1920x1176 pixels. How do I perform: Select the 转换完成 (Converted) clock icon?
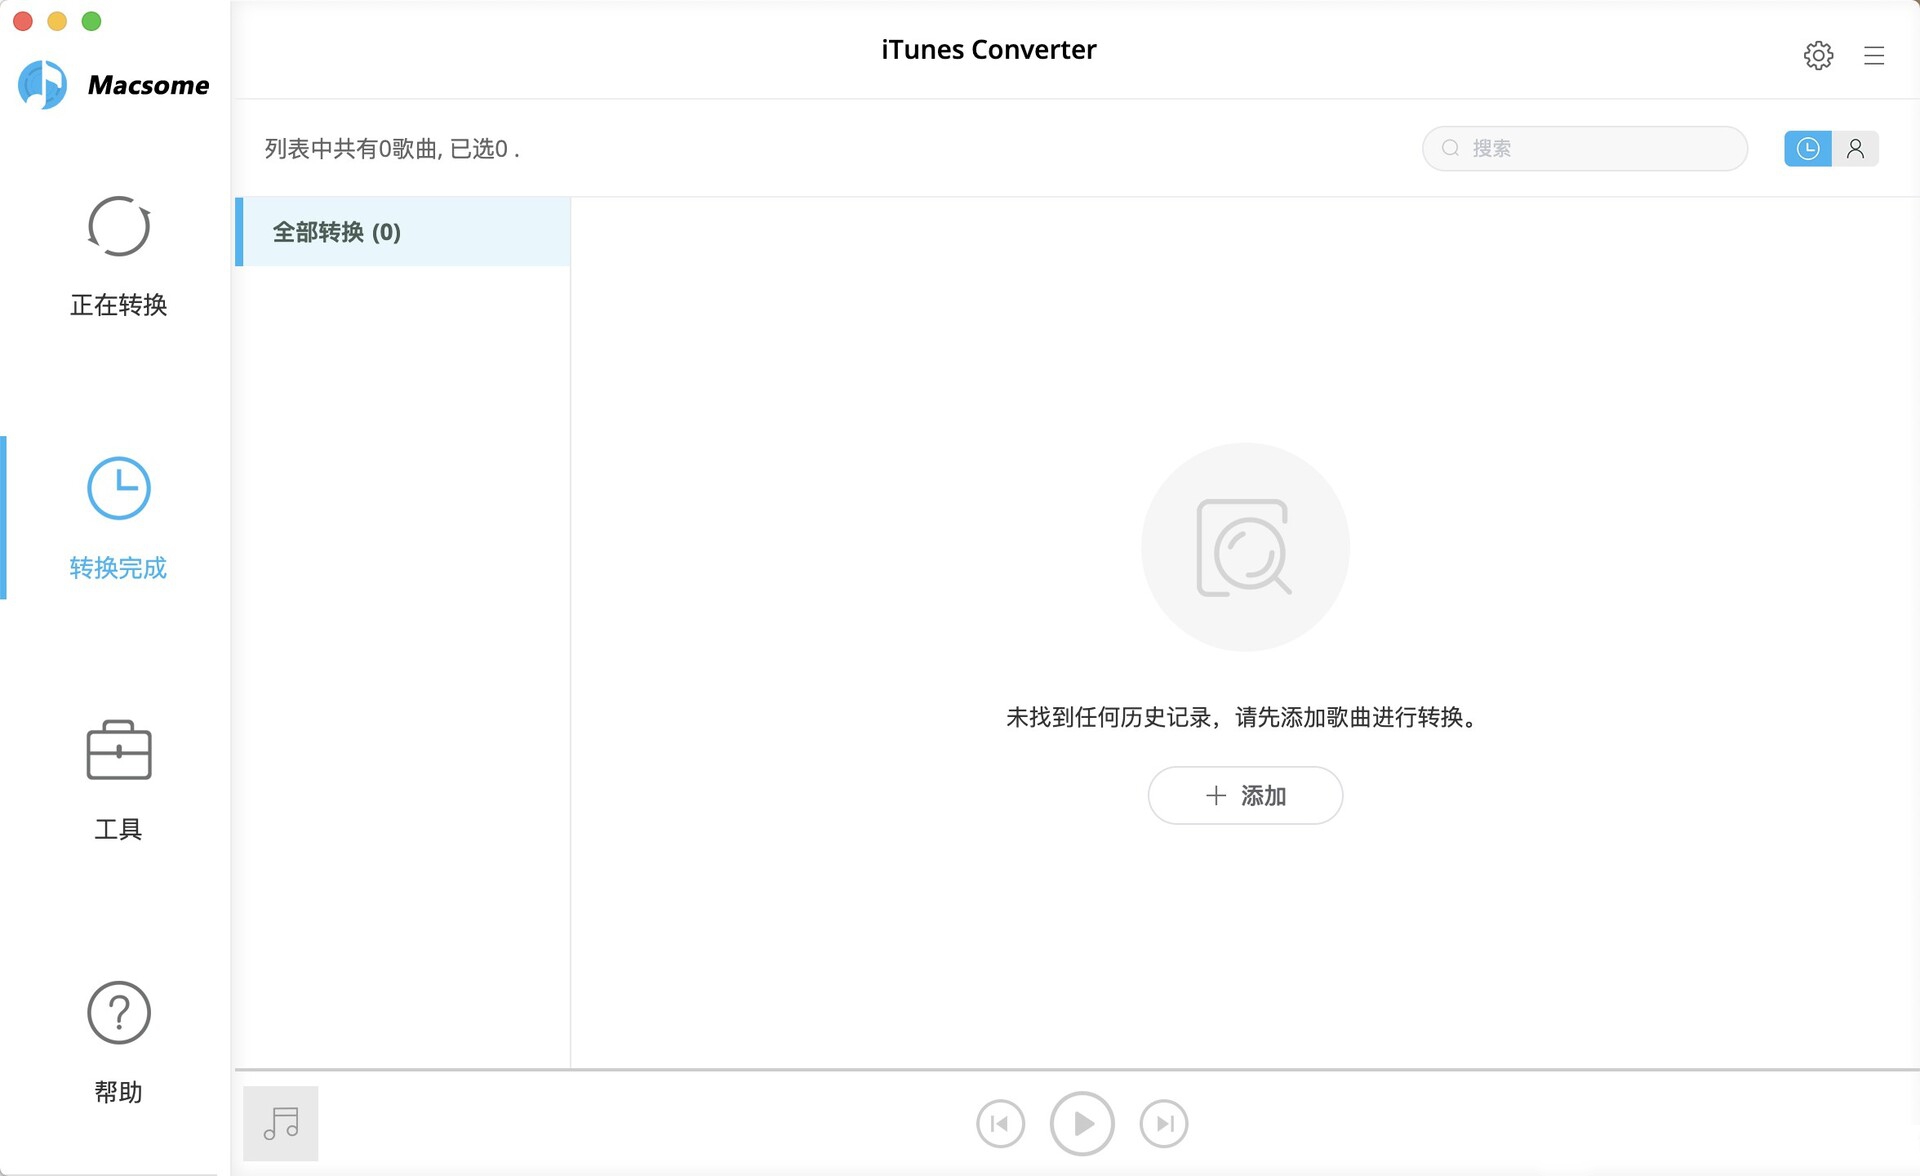(118, 488)
